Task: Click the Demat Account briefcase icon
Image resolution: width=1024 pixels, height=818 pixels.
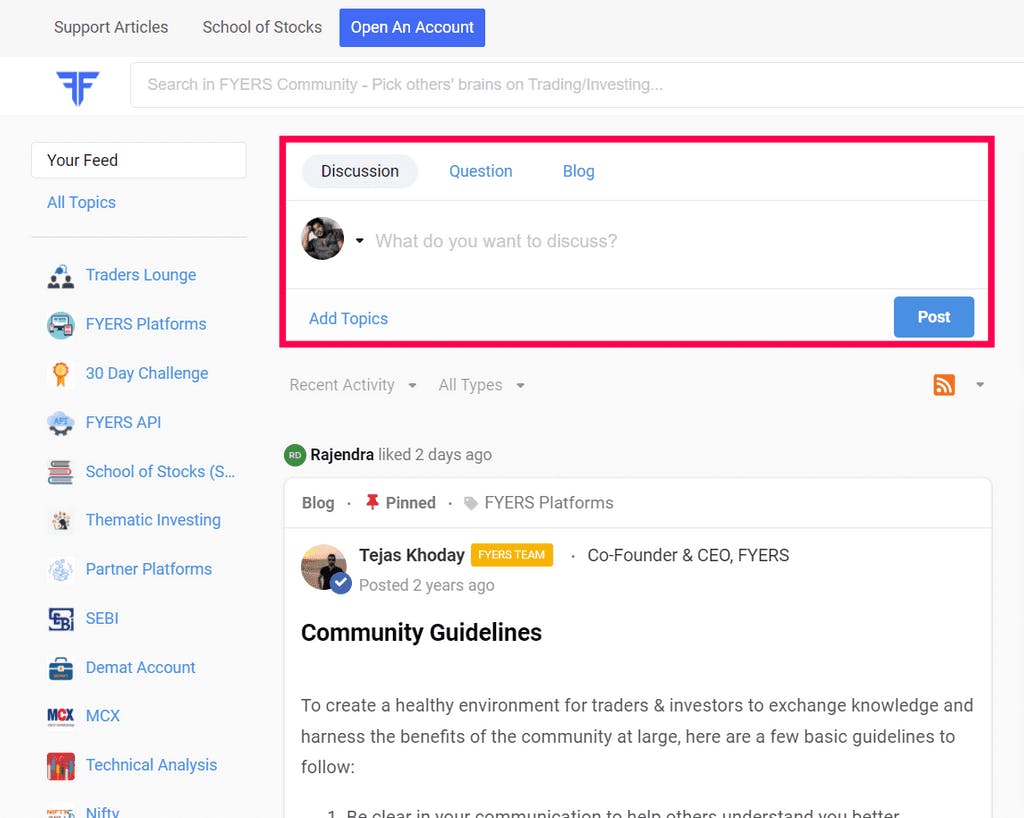Action: [x=61, y=668]
